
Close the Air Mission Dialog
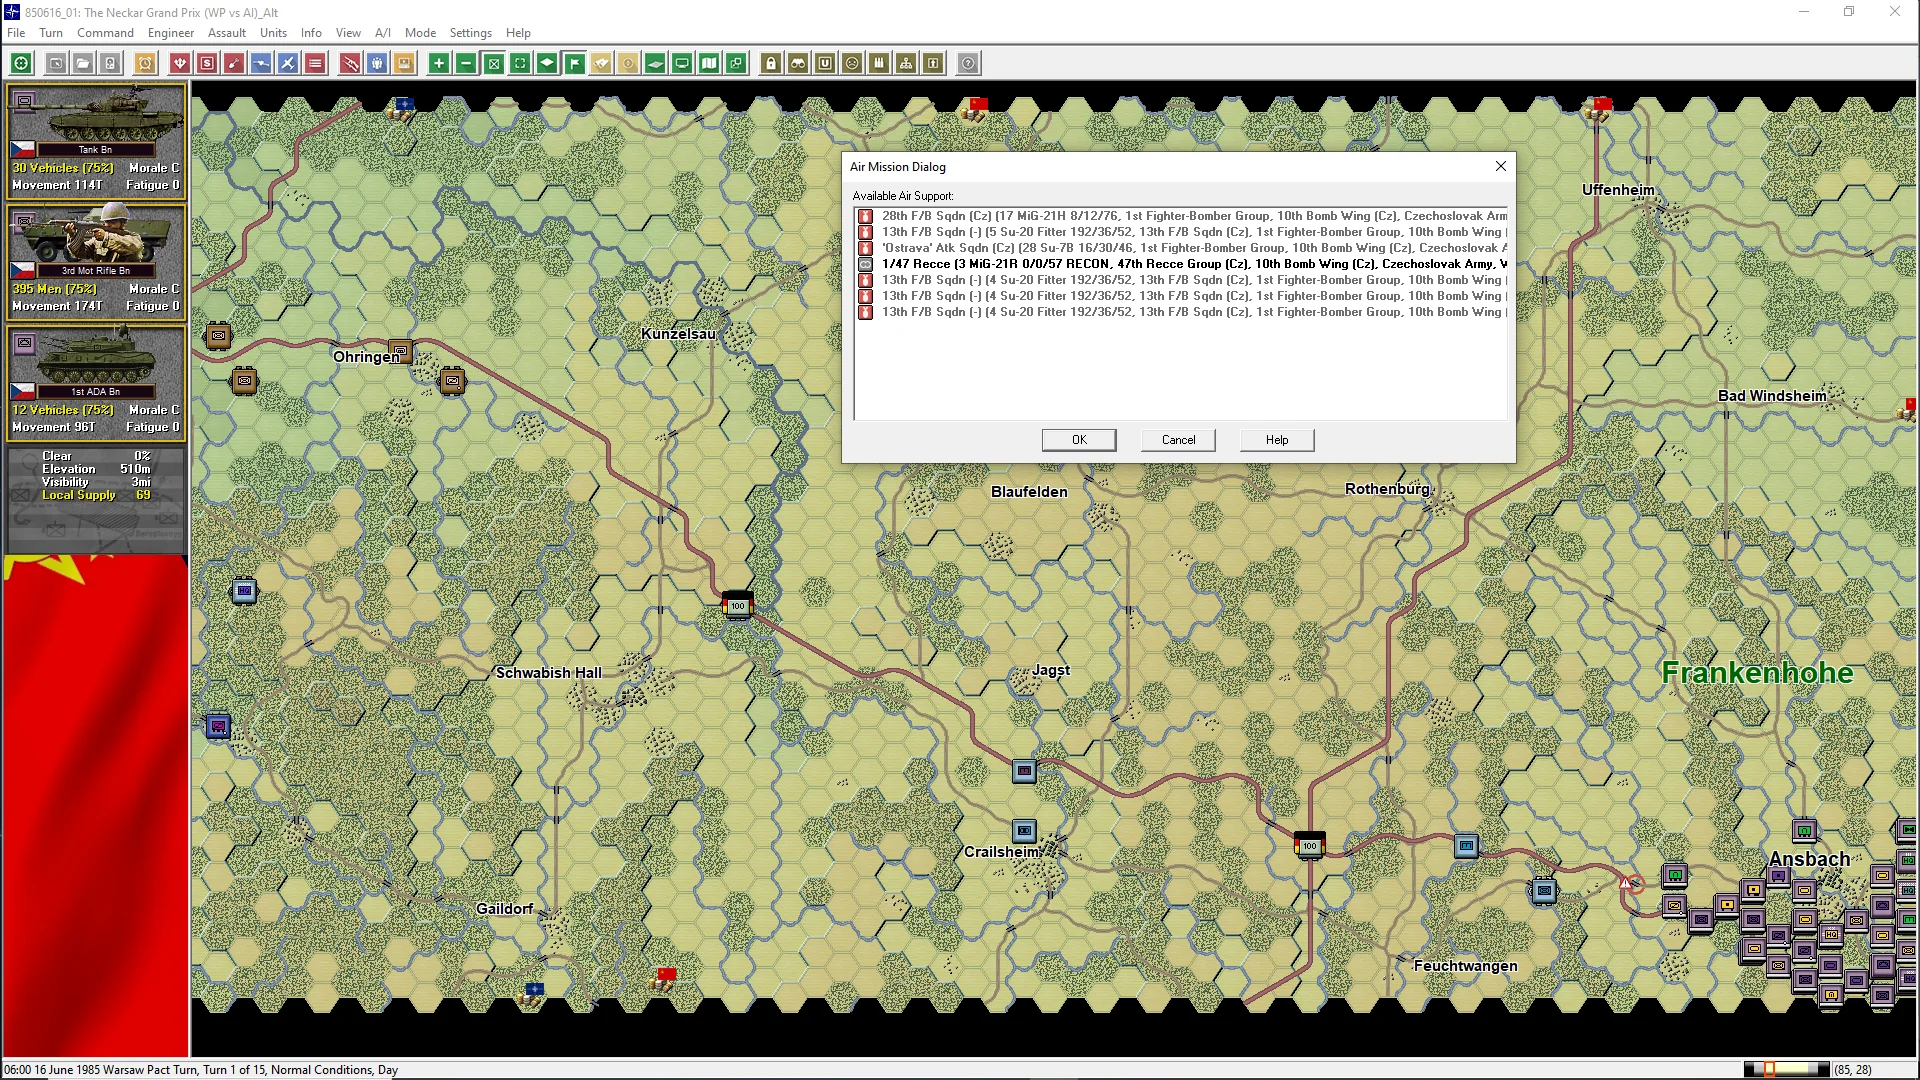coord(1500,166)
